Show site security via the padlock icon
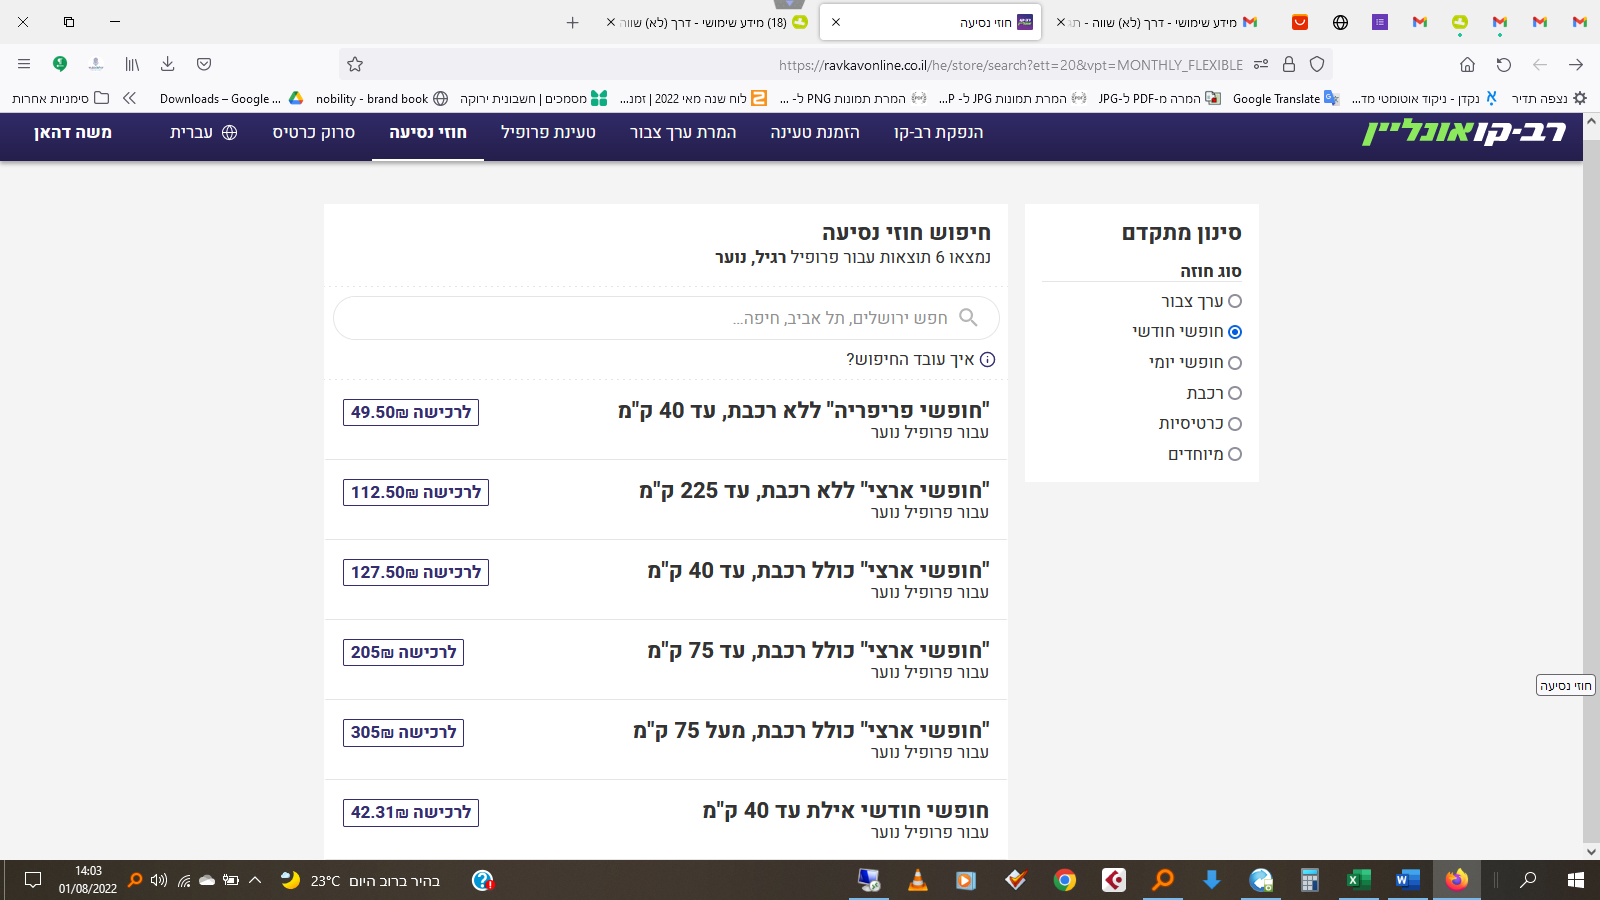 pyautogui.click(x=1289, y=64)
